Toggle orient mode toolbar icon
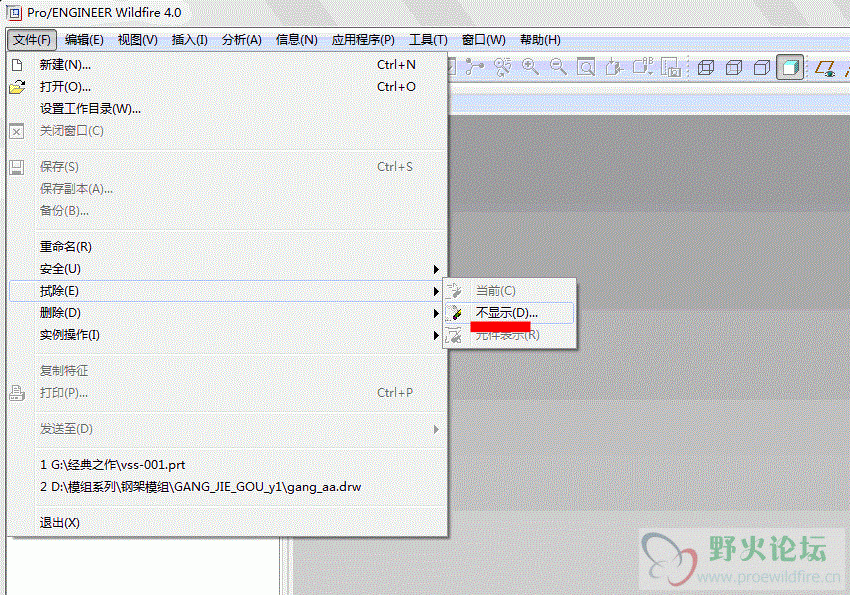Viewport: 850px width, 595px height. (x=503, y=67)
